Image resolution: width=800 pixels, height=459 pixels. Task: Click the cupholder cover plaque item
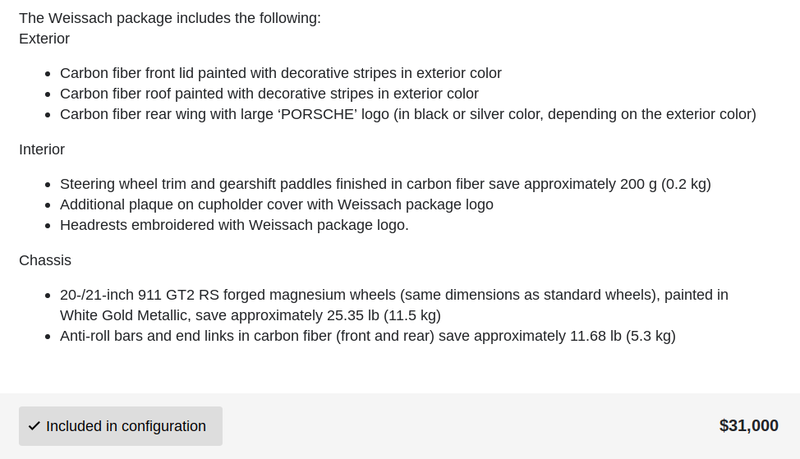[x=277, y=205]
